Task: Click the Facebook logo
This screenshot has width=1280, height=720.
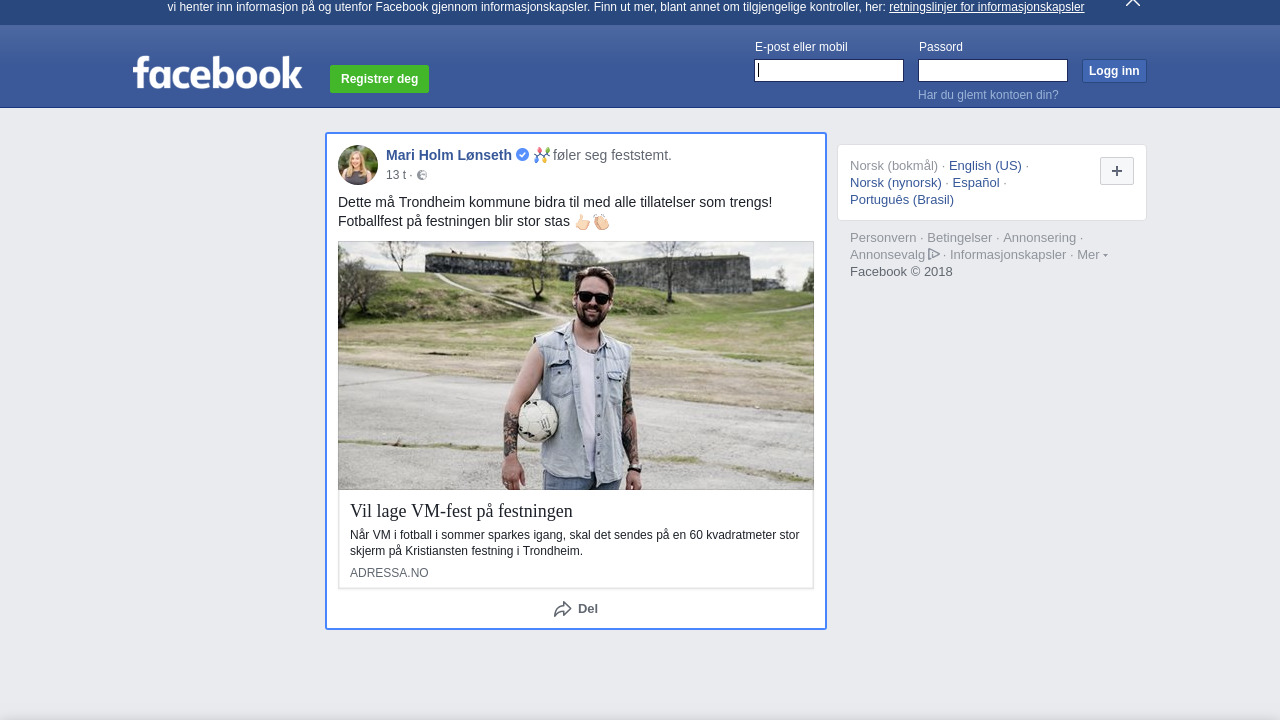Action: click(217, 73)
